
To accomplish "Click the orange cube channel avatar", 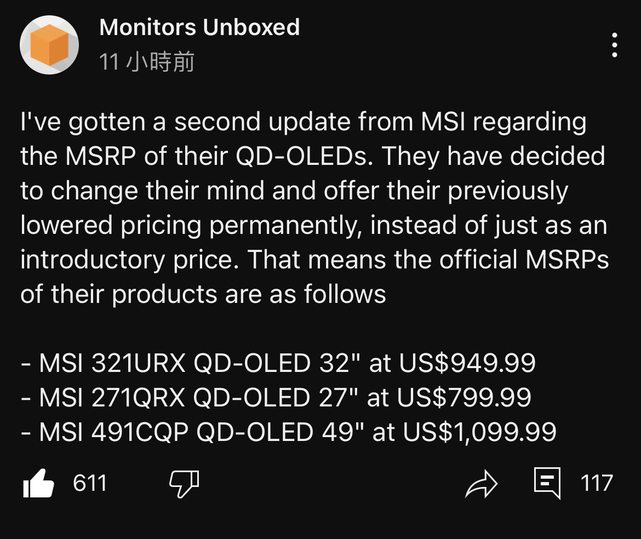I will [48, 45].
